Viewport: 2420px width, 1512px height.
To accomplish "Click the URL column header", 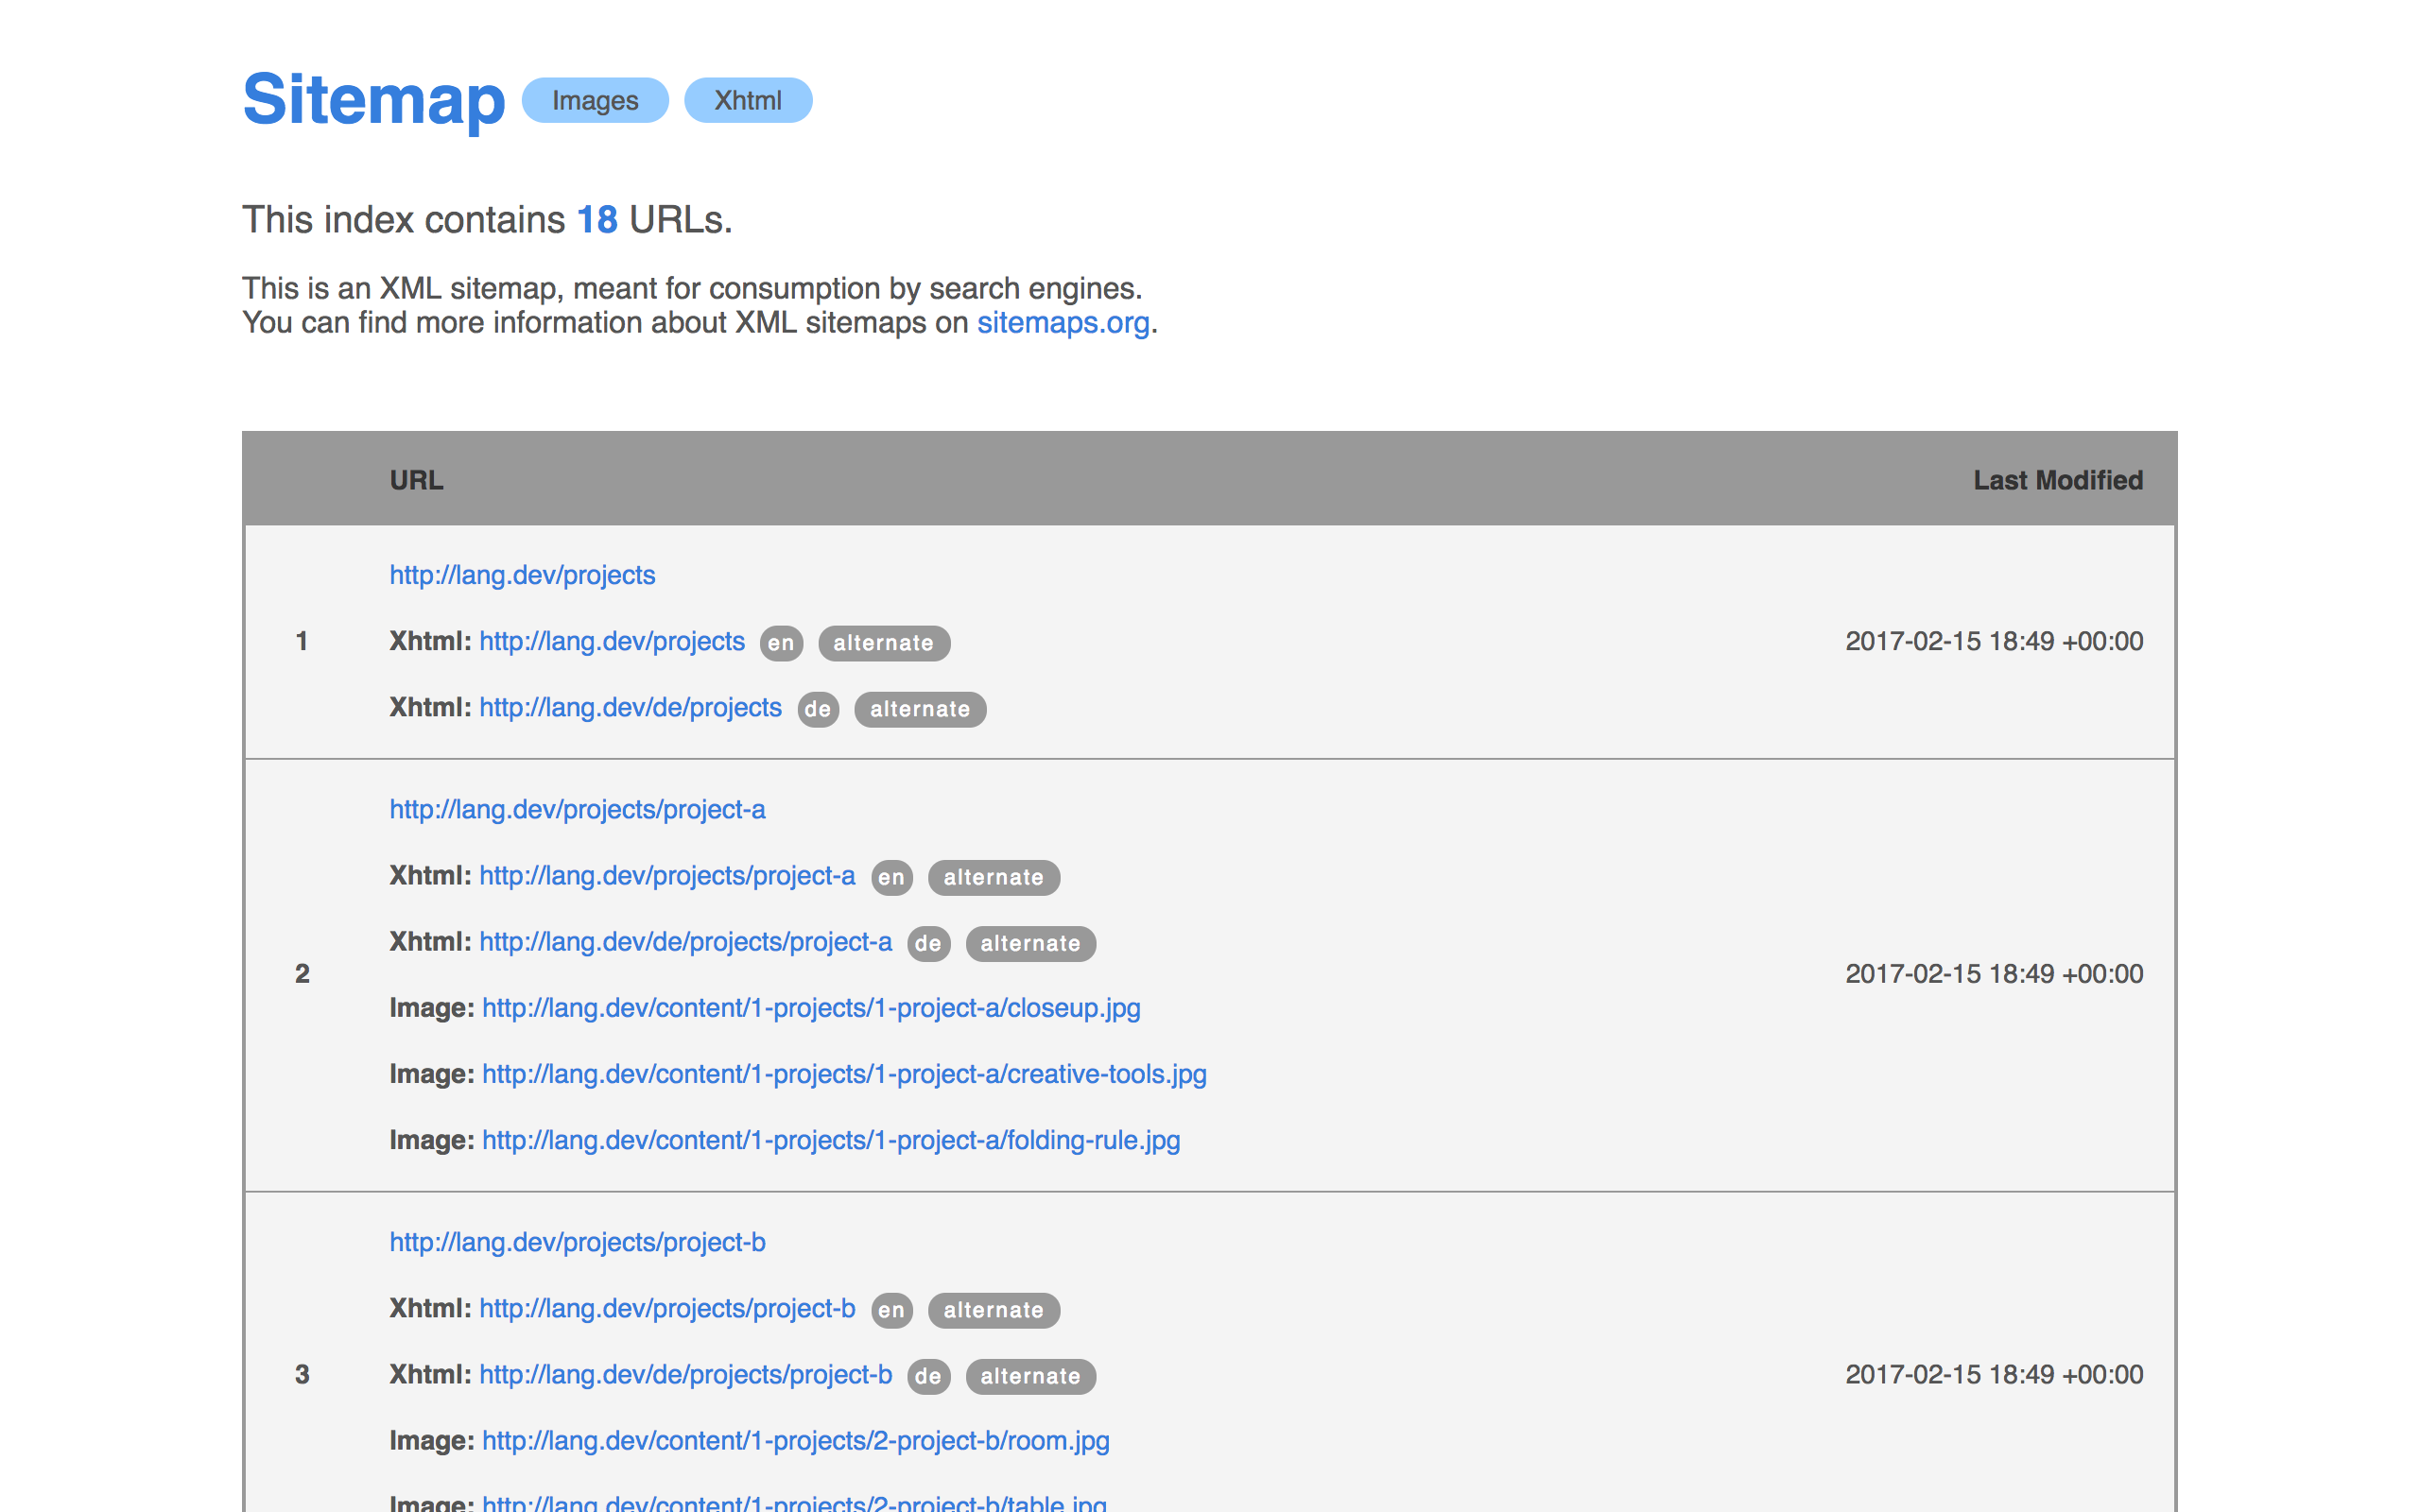I will (x=416, y=480).
